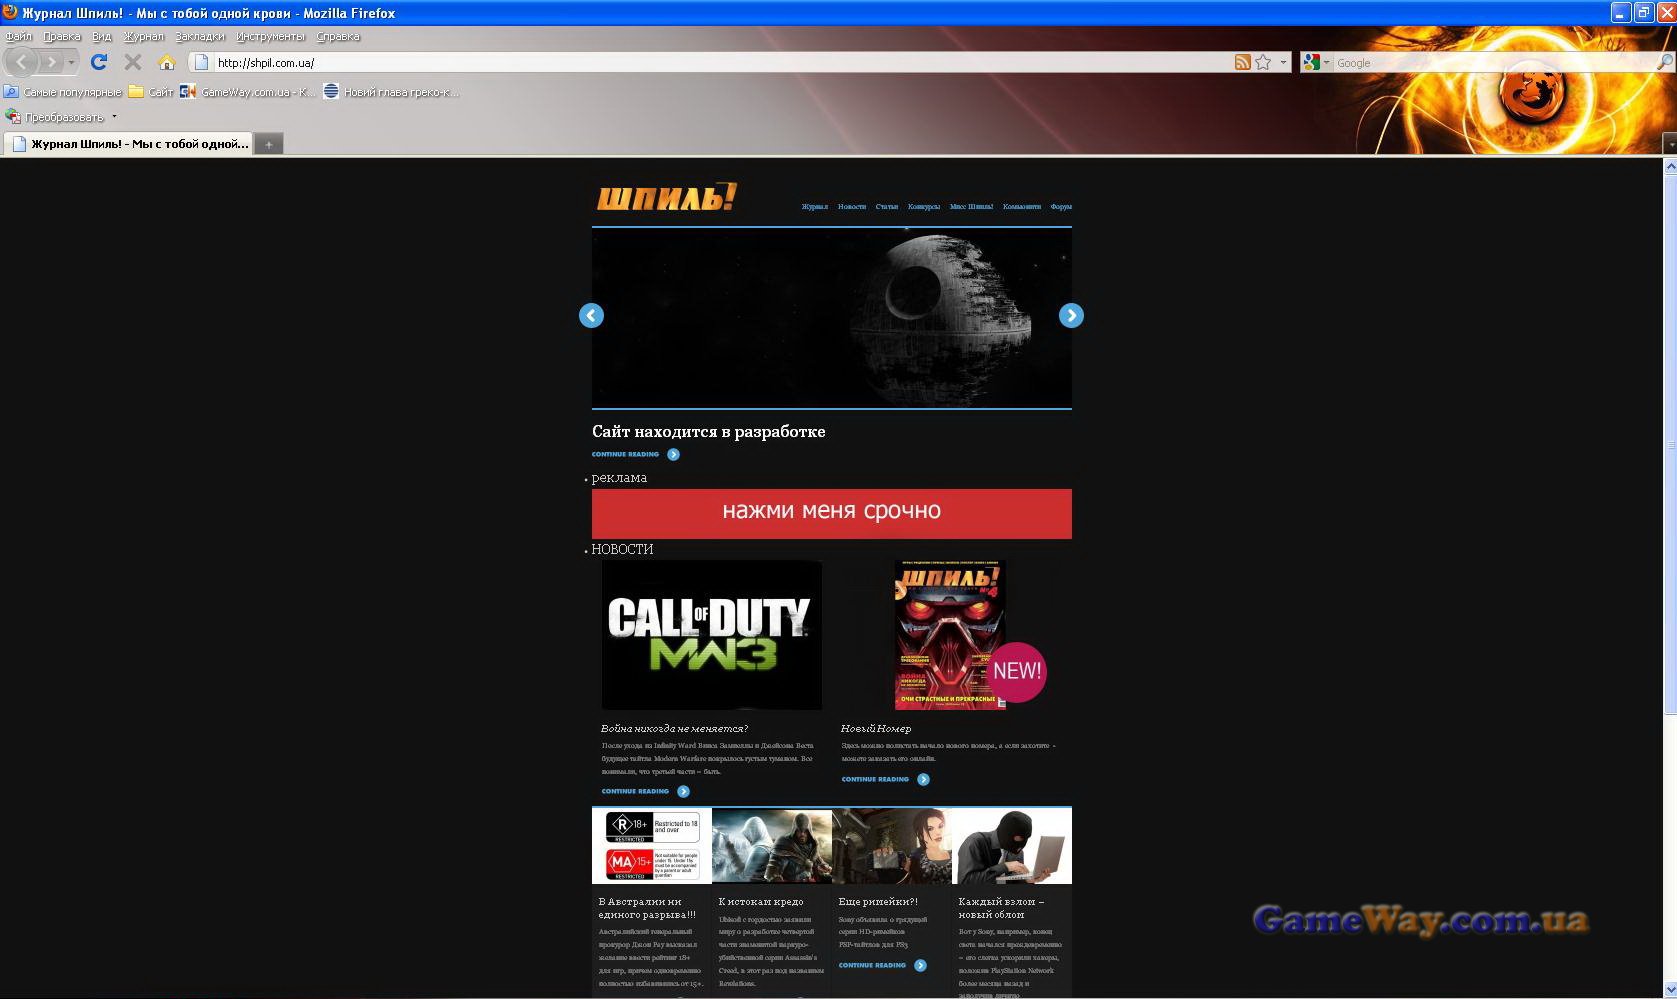Select the Журнал Шпиль! browser tab
Screen dimensions: 1677x999
click(130, 144)
